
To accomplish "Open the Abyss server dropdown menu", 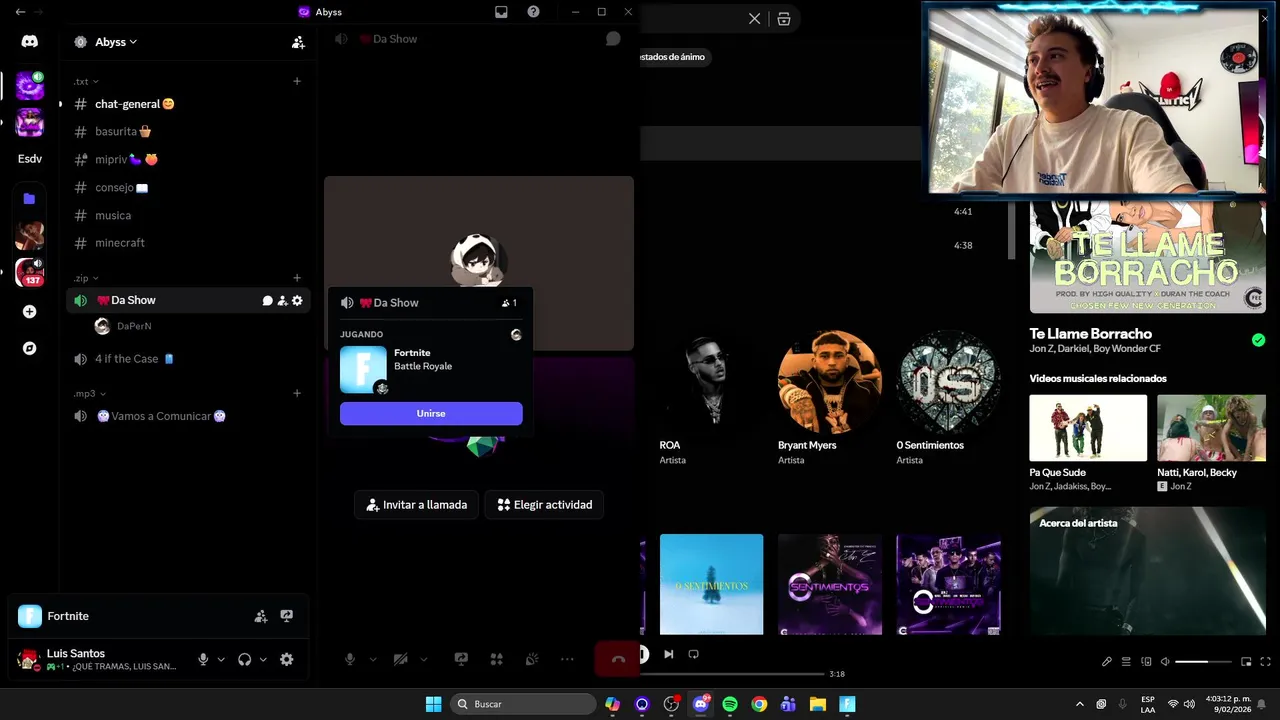I will [x=116, y=42].
